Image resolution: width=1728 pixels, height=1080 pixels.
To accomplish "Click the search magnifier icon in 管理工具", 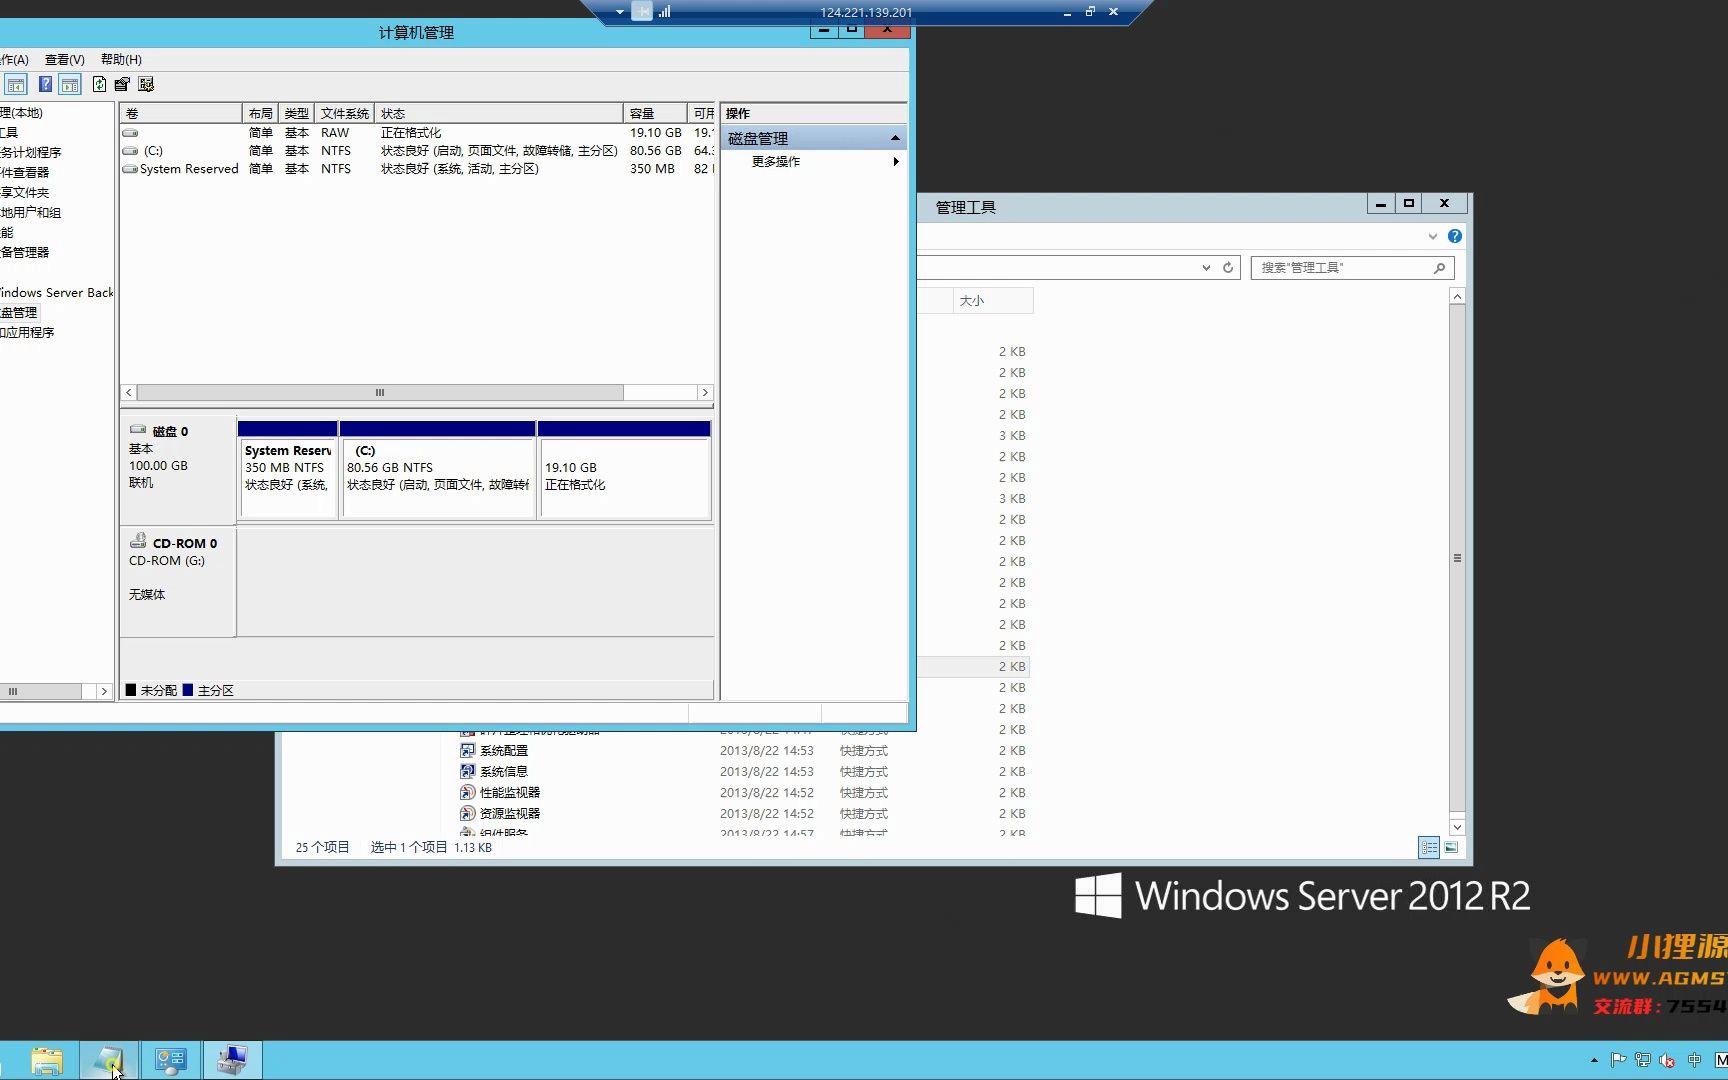I will click(x=1439, y=268).
